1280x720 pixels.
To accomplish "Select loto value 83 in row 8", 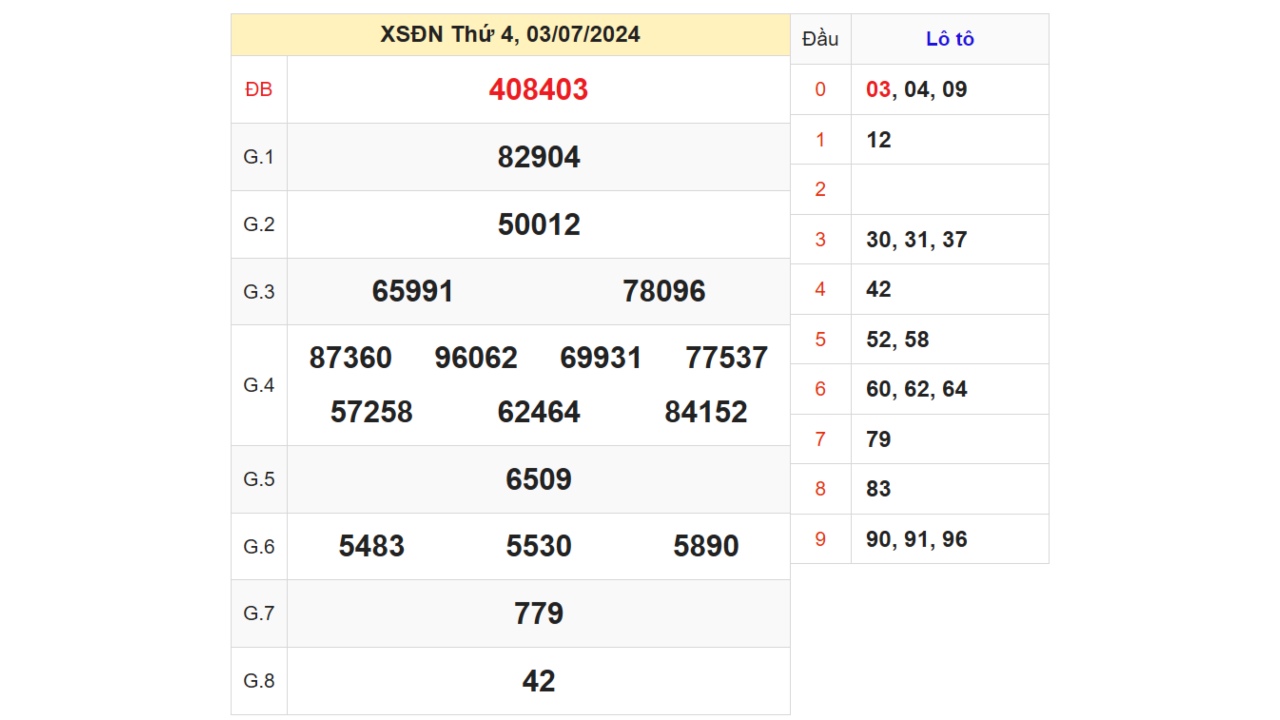I will pos(879,490).
